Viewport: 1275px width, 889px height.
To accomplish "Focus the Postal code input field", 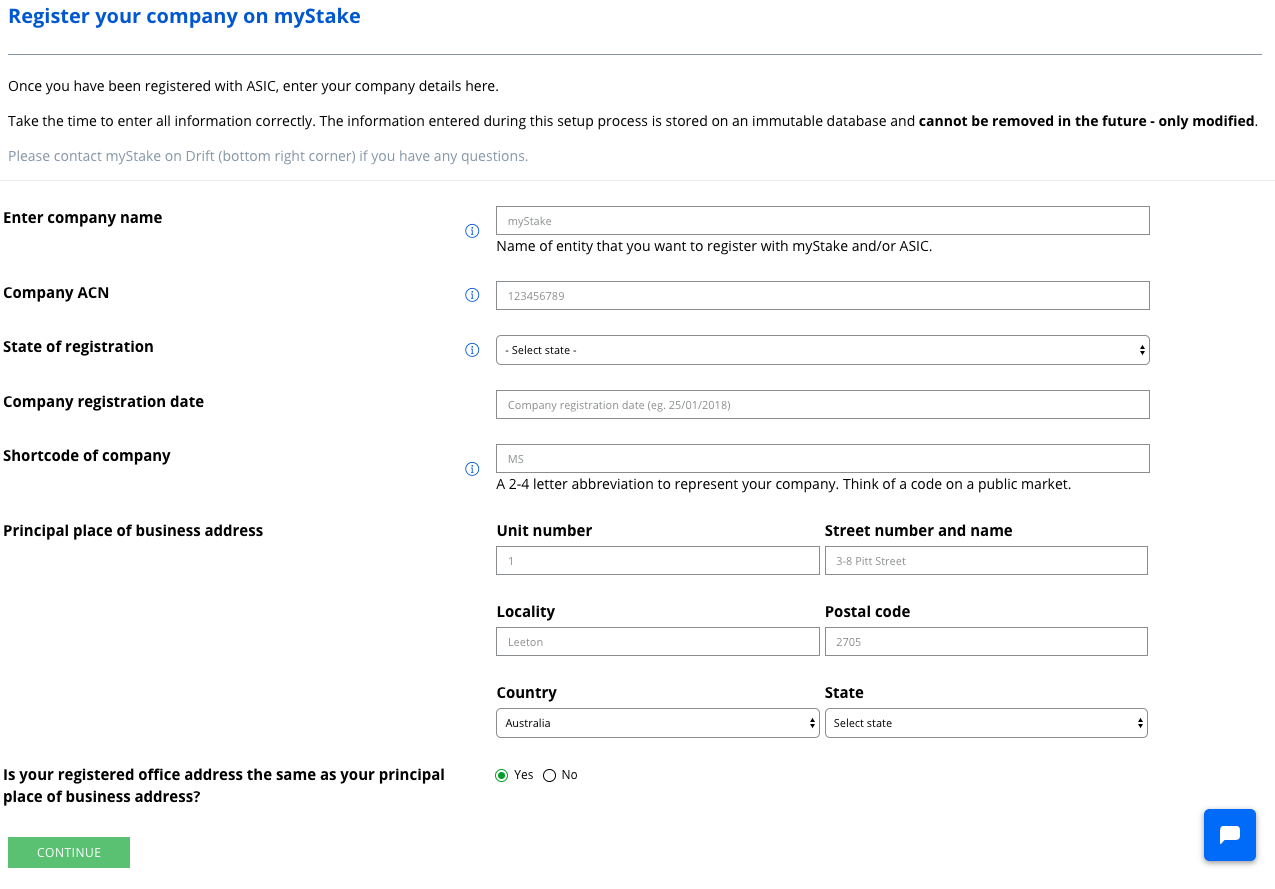I will tap(986, 642).
